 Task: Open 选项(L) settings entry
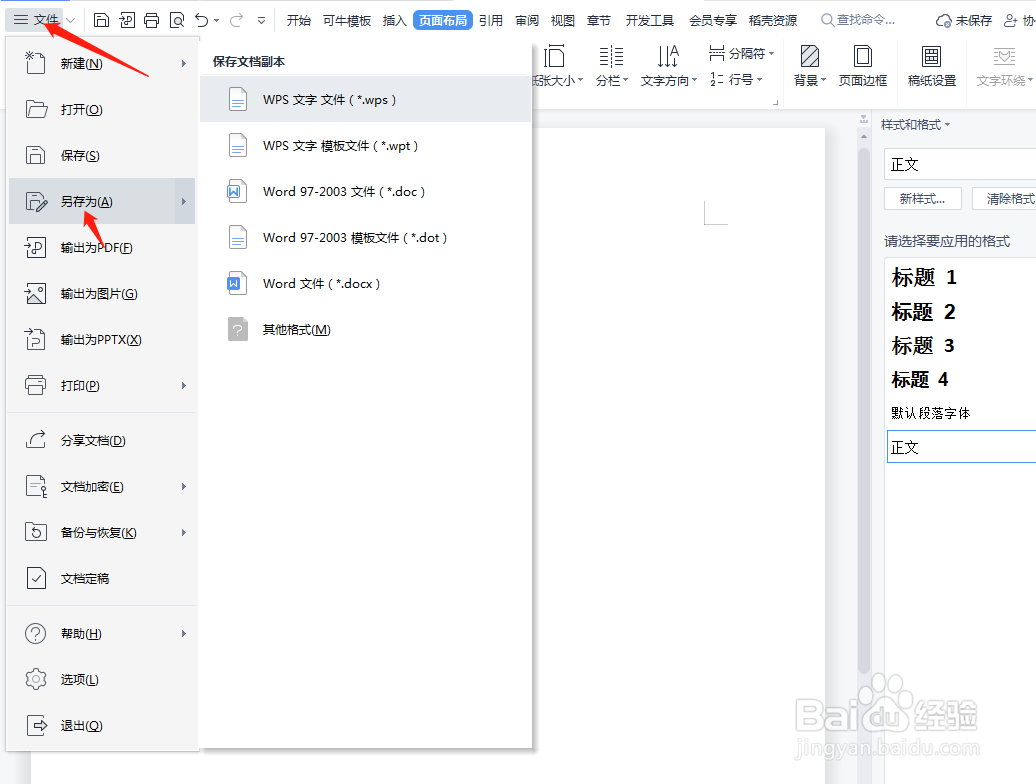pyautogui.click(x=102, y=680)
